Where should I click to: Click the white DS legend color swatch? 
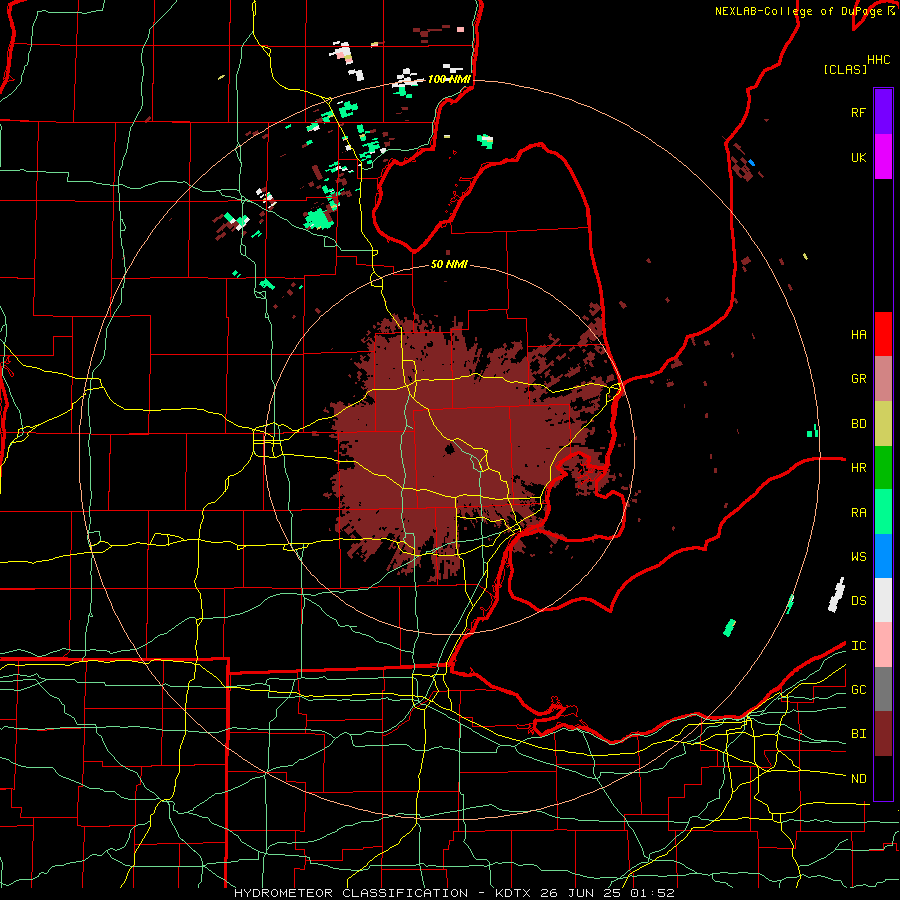click(x=883, y=600)
